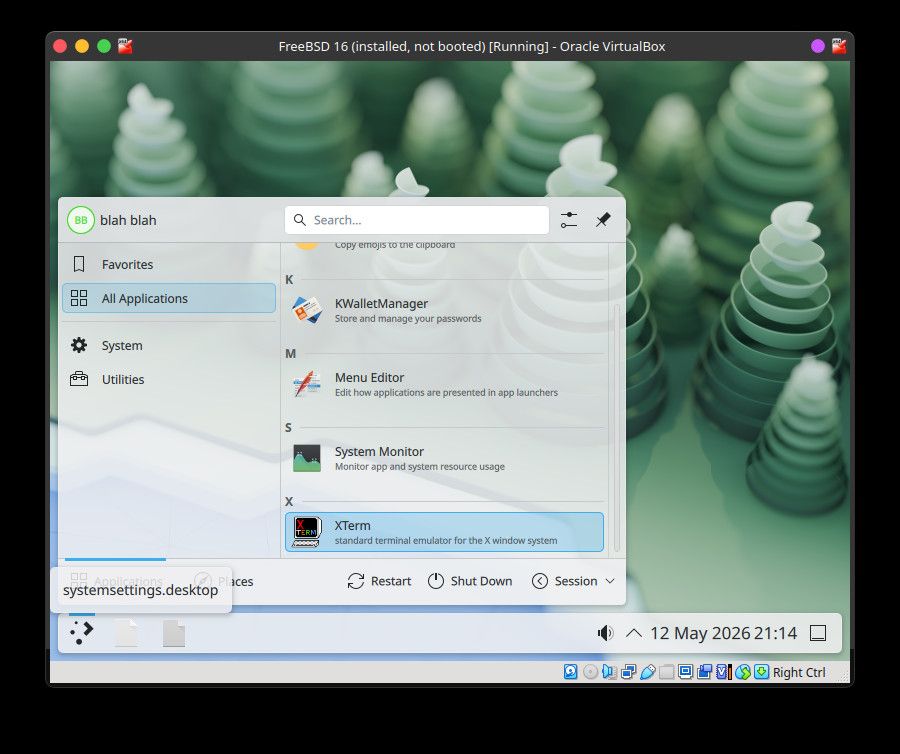The height and width of the screenshot is (754, 900).
Task: Open launcher configure sliders icon
Action: tap(569, 220)
